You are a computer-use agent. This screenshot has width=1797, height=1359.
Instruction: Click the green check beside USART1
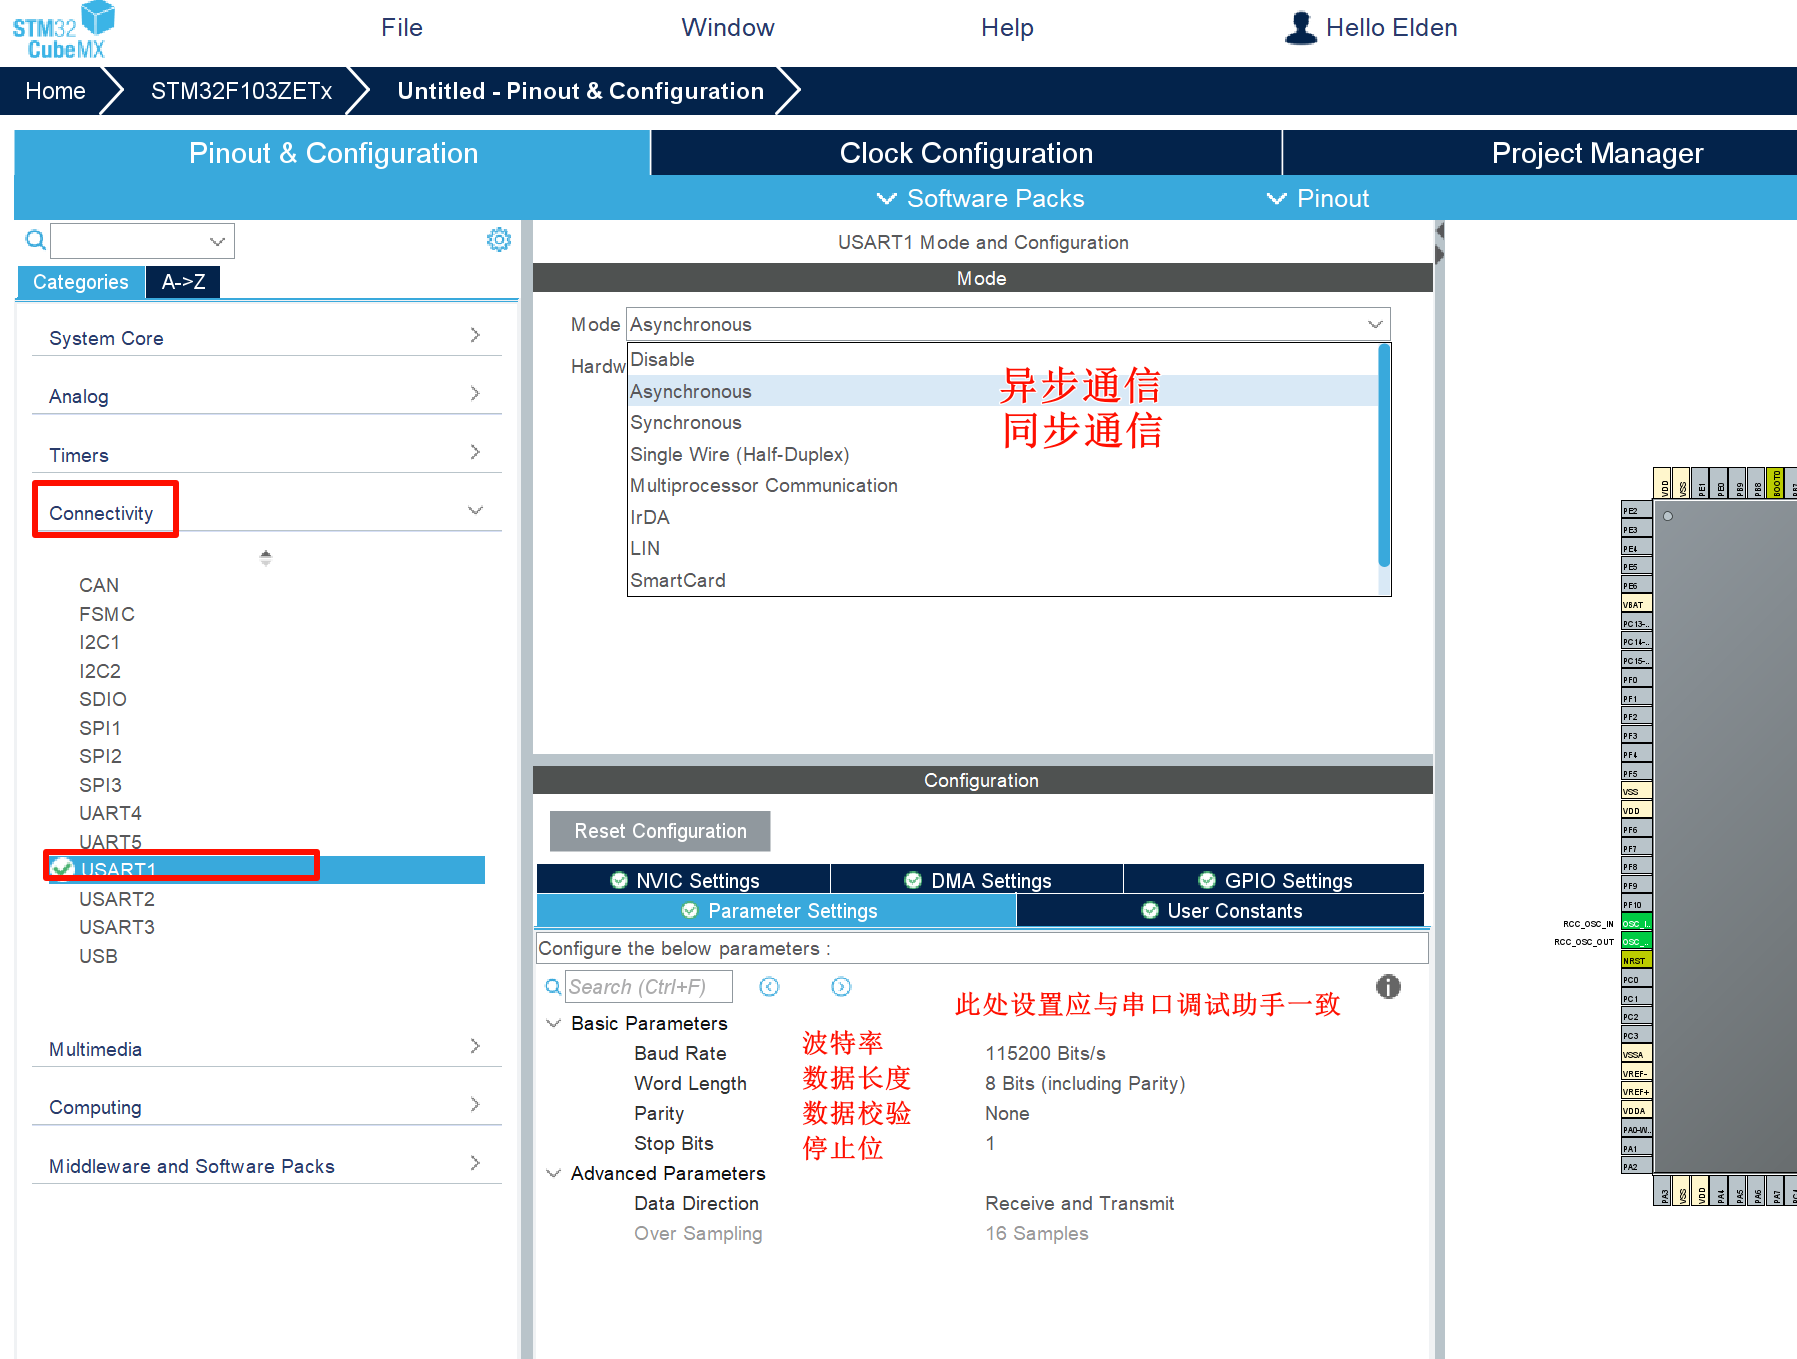point(63,868)
